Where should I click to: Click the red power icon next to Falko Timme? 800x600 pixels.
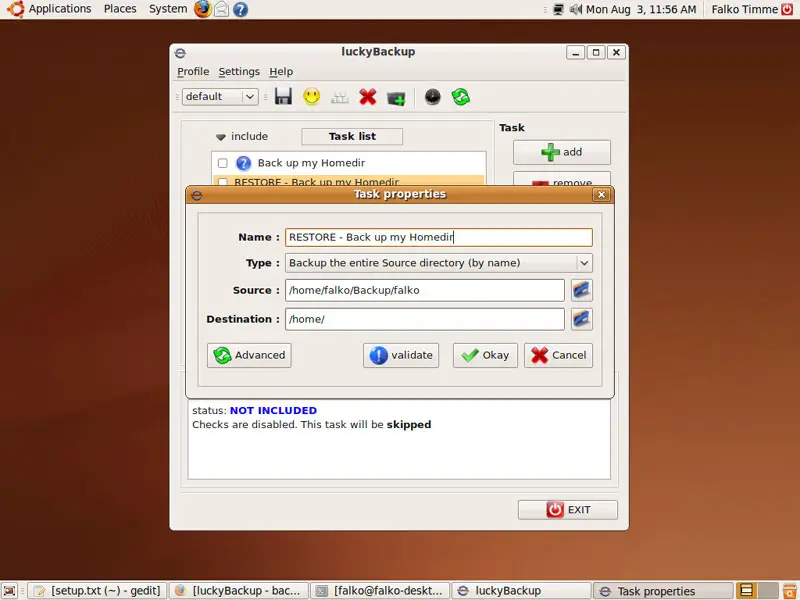pos(787,9)
